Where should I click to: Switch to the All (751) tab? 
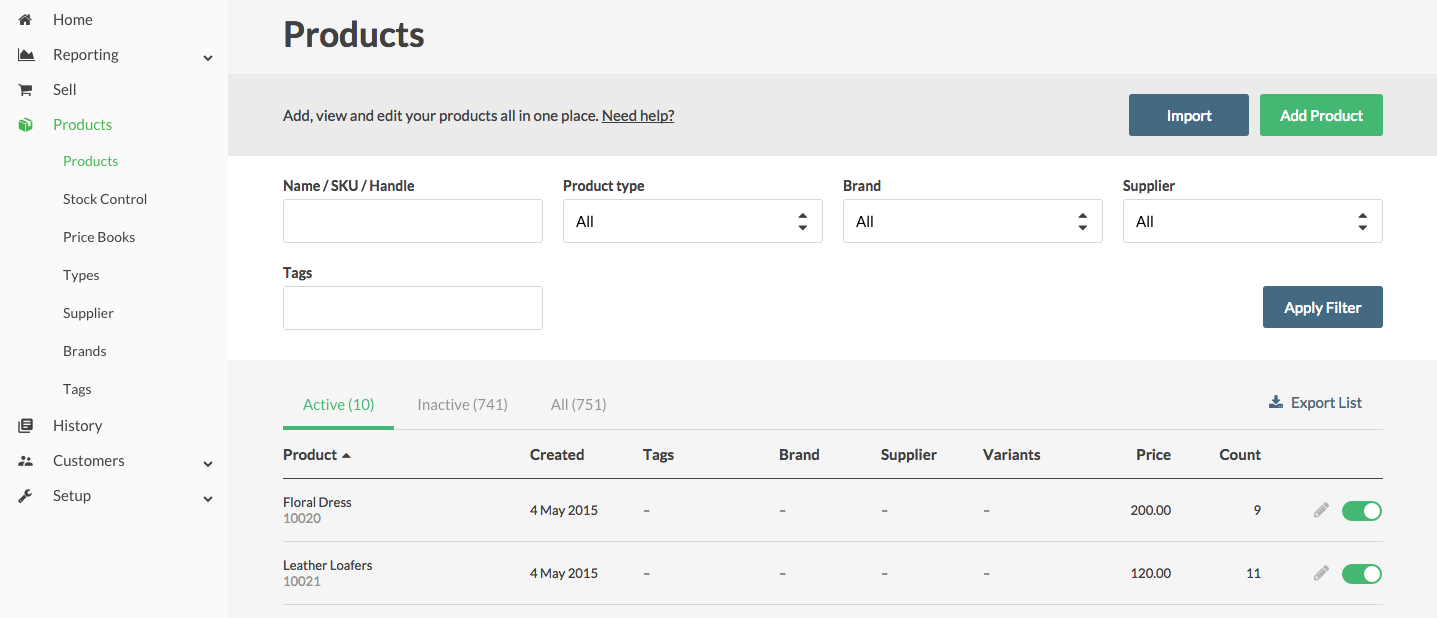tap(578, 405)
